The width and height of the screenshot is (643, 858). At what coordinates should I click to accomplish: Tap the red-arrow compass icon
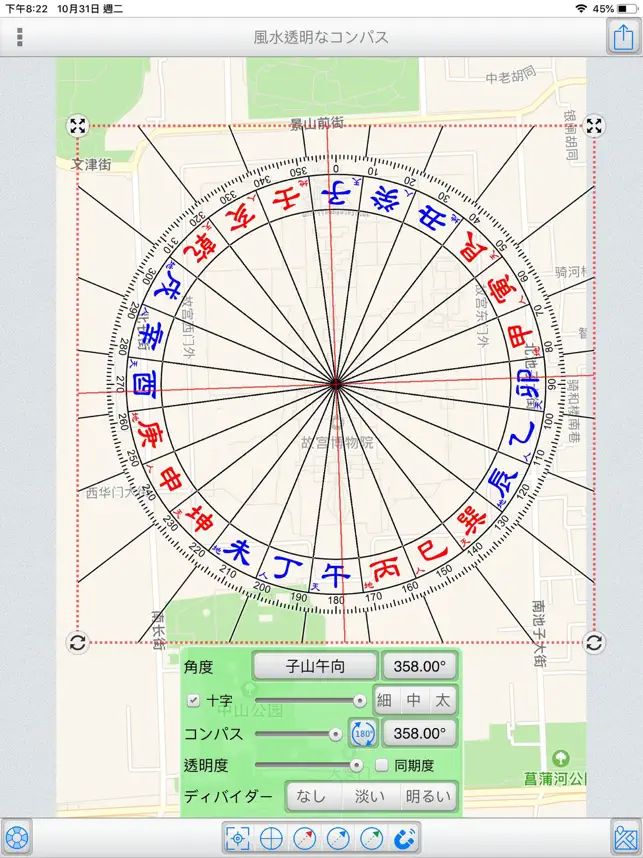pyautogui.click(x=304, y=838)
